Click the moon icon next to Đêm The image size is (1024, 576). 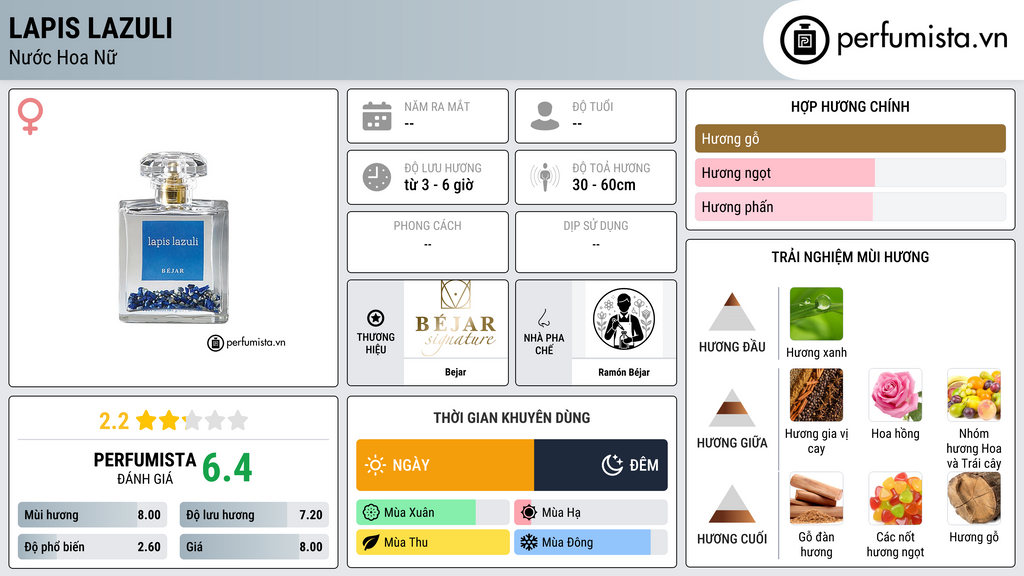tap(612, 465)
